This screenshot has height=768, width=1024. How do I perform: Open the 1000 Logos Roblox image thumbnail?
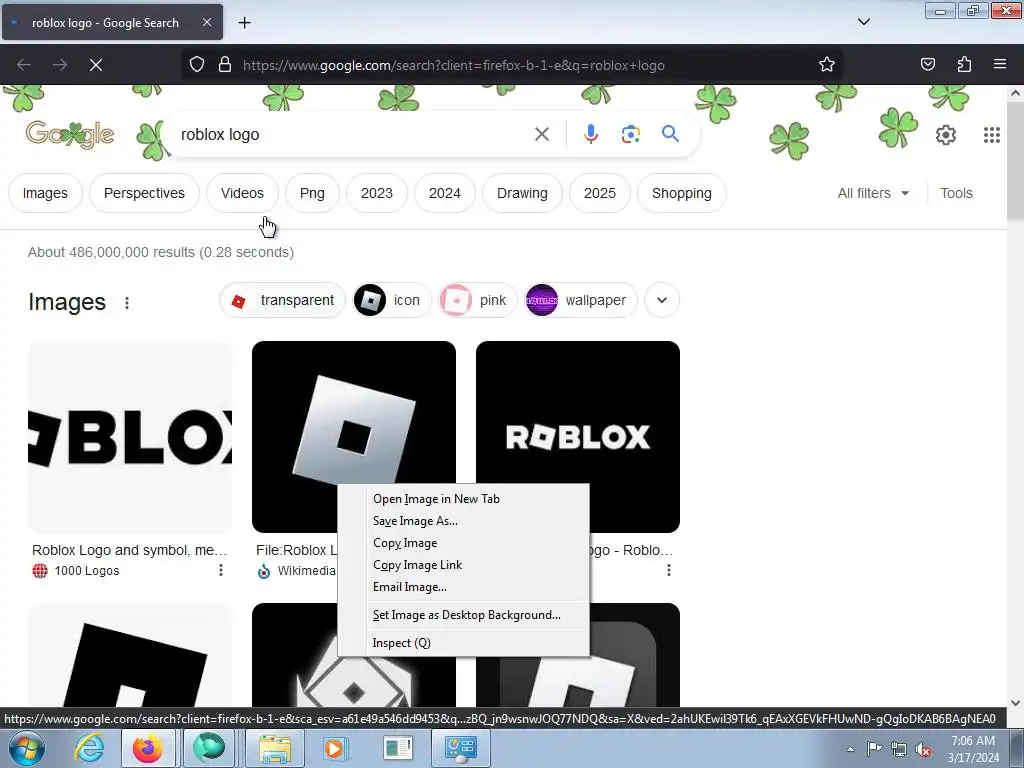(130, 437)
